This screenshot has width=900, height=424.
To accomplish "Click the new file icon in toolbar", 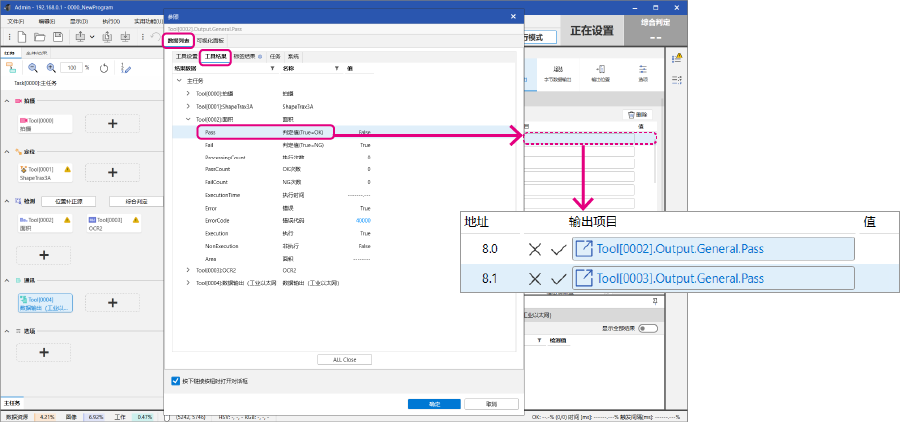I will click(x=20, y=37).
